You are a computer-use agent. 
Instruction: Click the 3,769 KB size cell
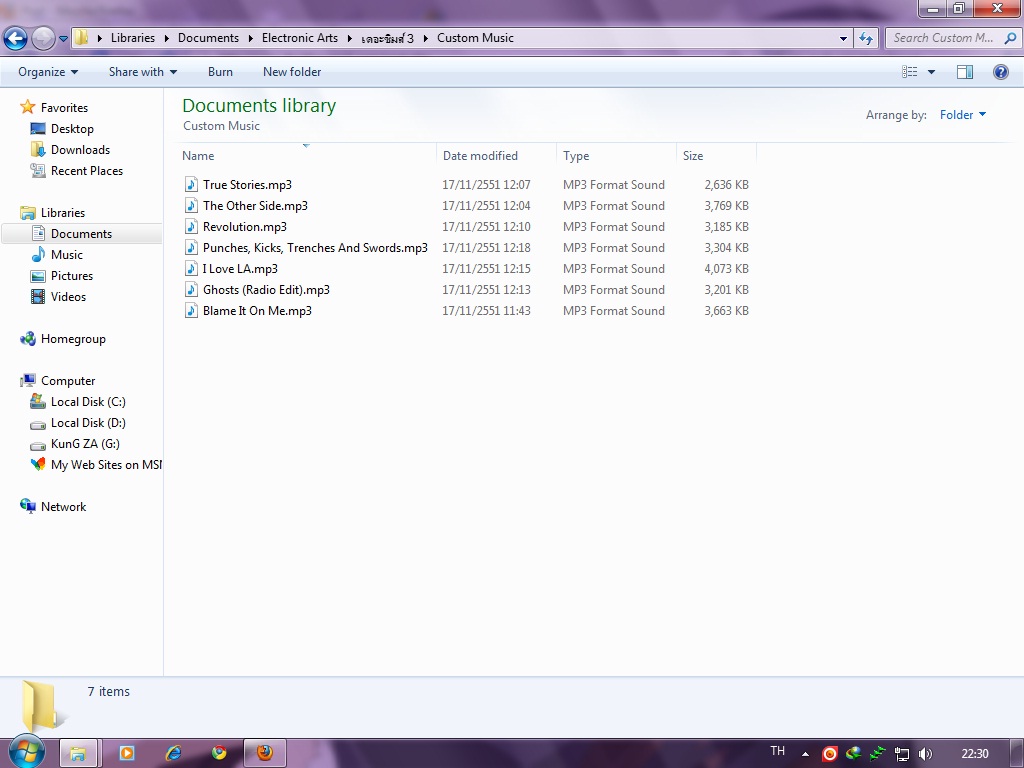tap(726, 206)
